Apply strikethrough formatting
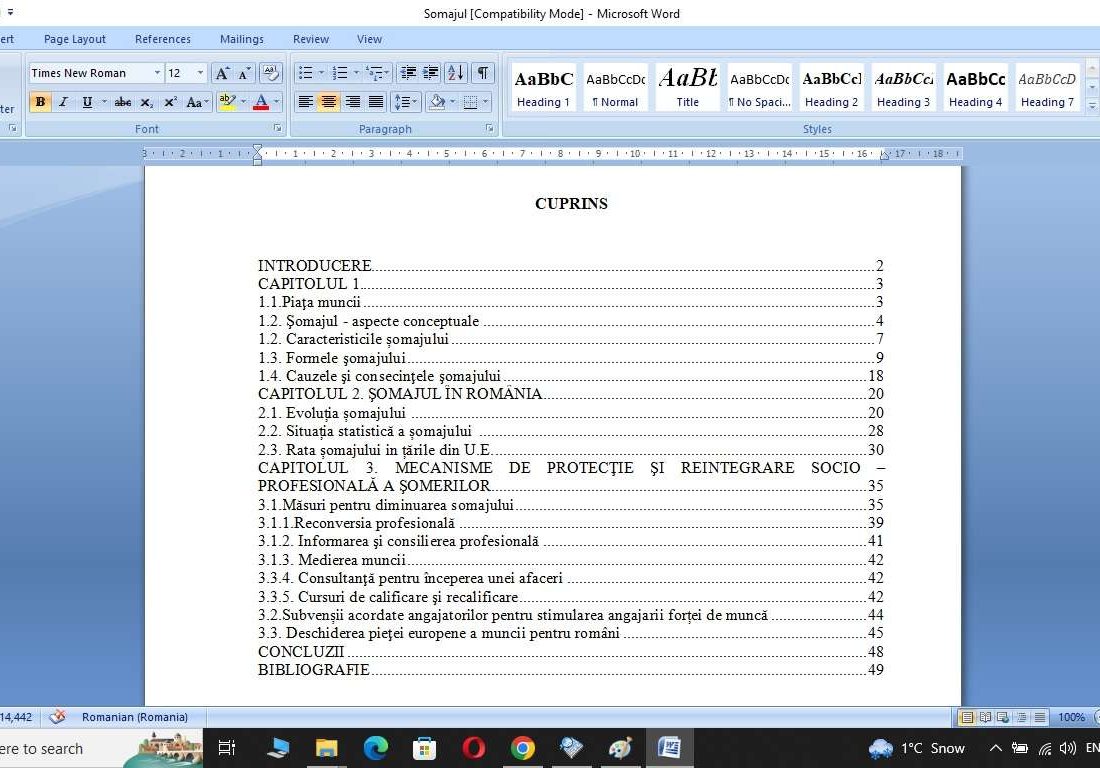Image resolution: width=1100 pixels, height=768 pixels. tap(123, 102)
